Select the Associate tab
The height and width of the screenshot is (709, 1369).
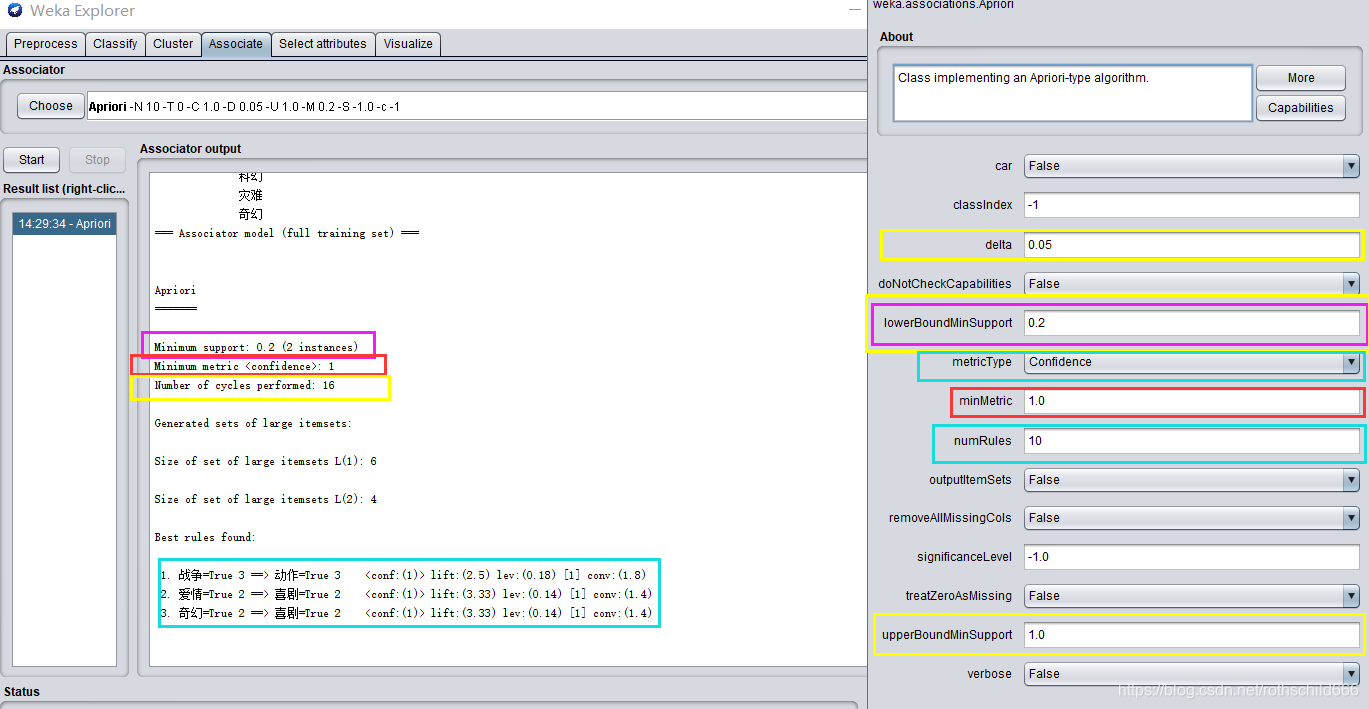point(236,44)
